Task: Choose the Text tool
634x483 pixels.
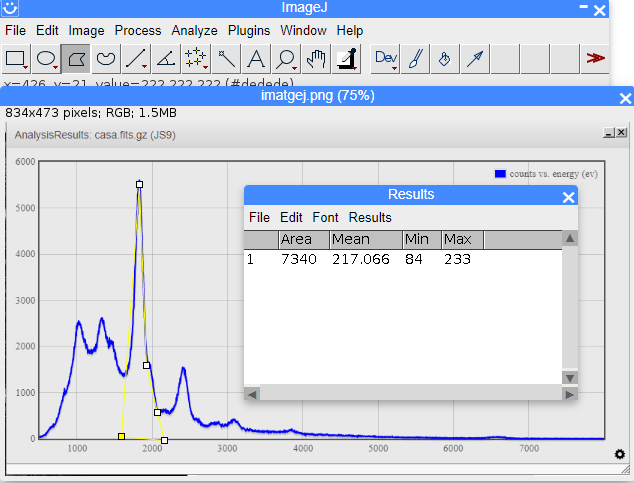Action: [257, 59]
